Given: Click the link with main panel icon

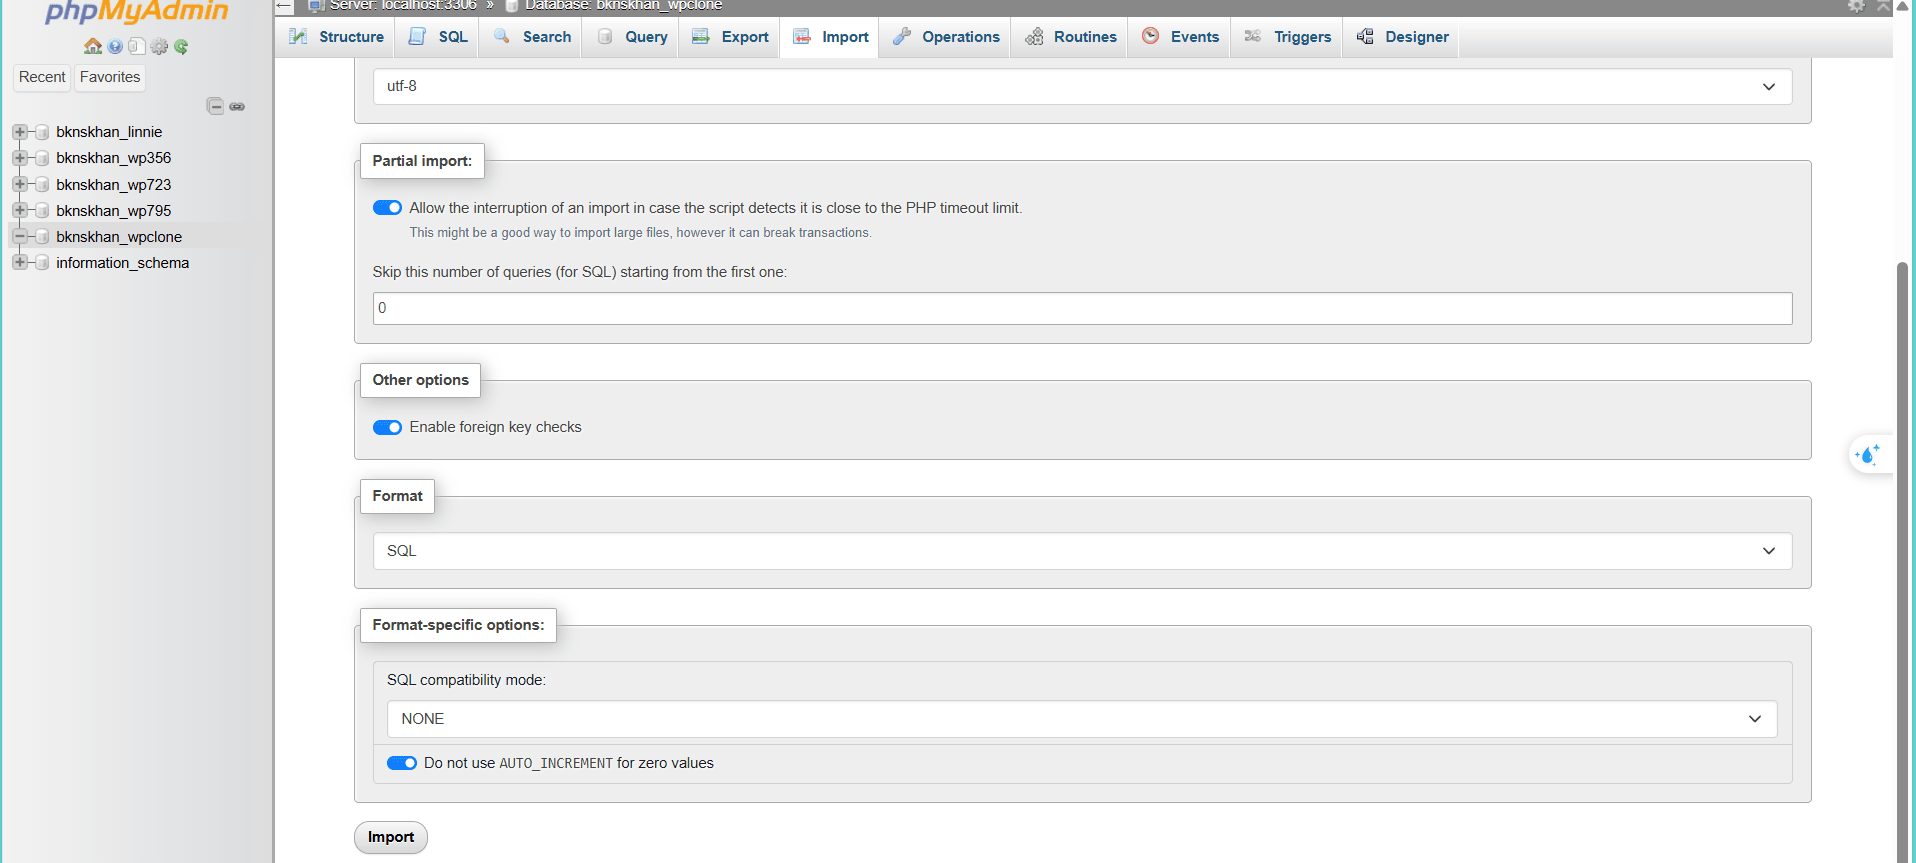Looking at the screenshot, I should click(x=237, y=106).
